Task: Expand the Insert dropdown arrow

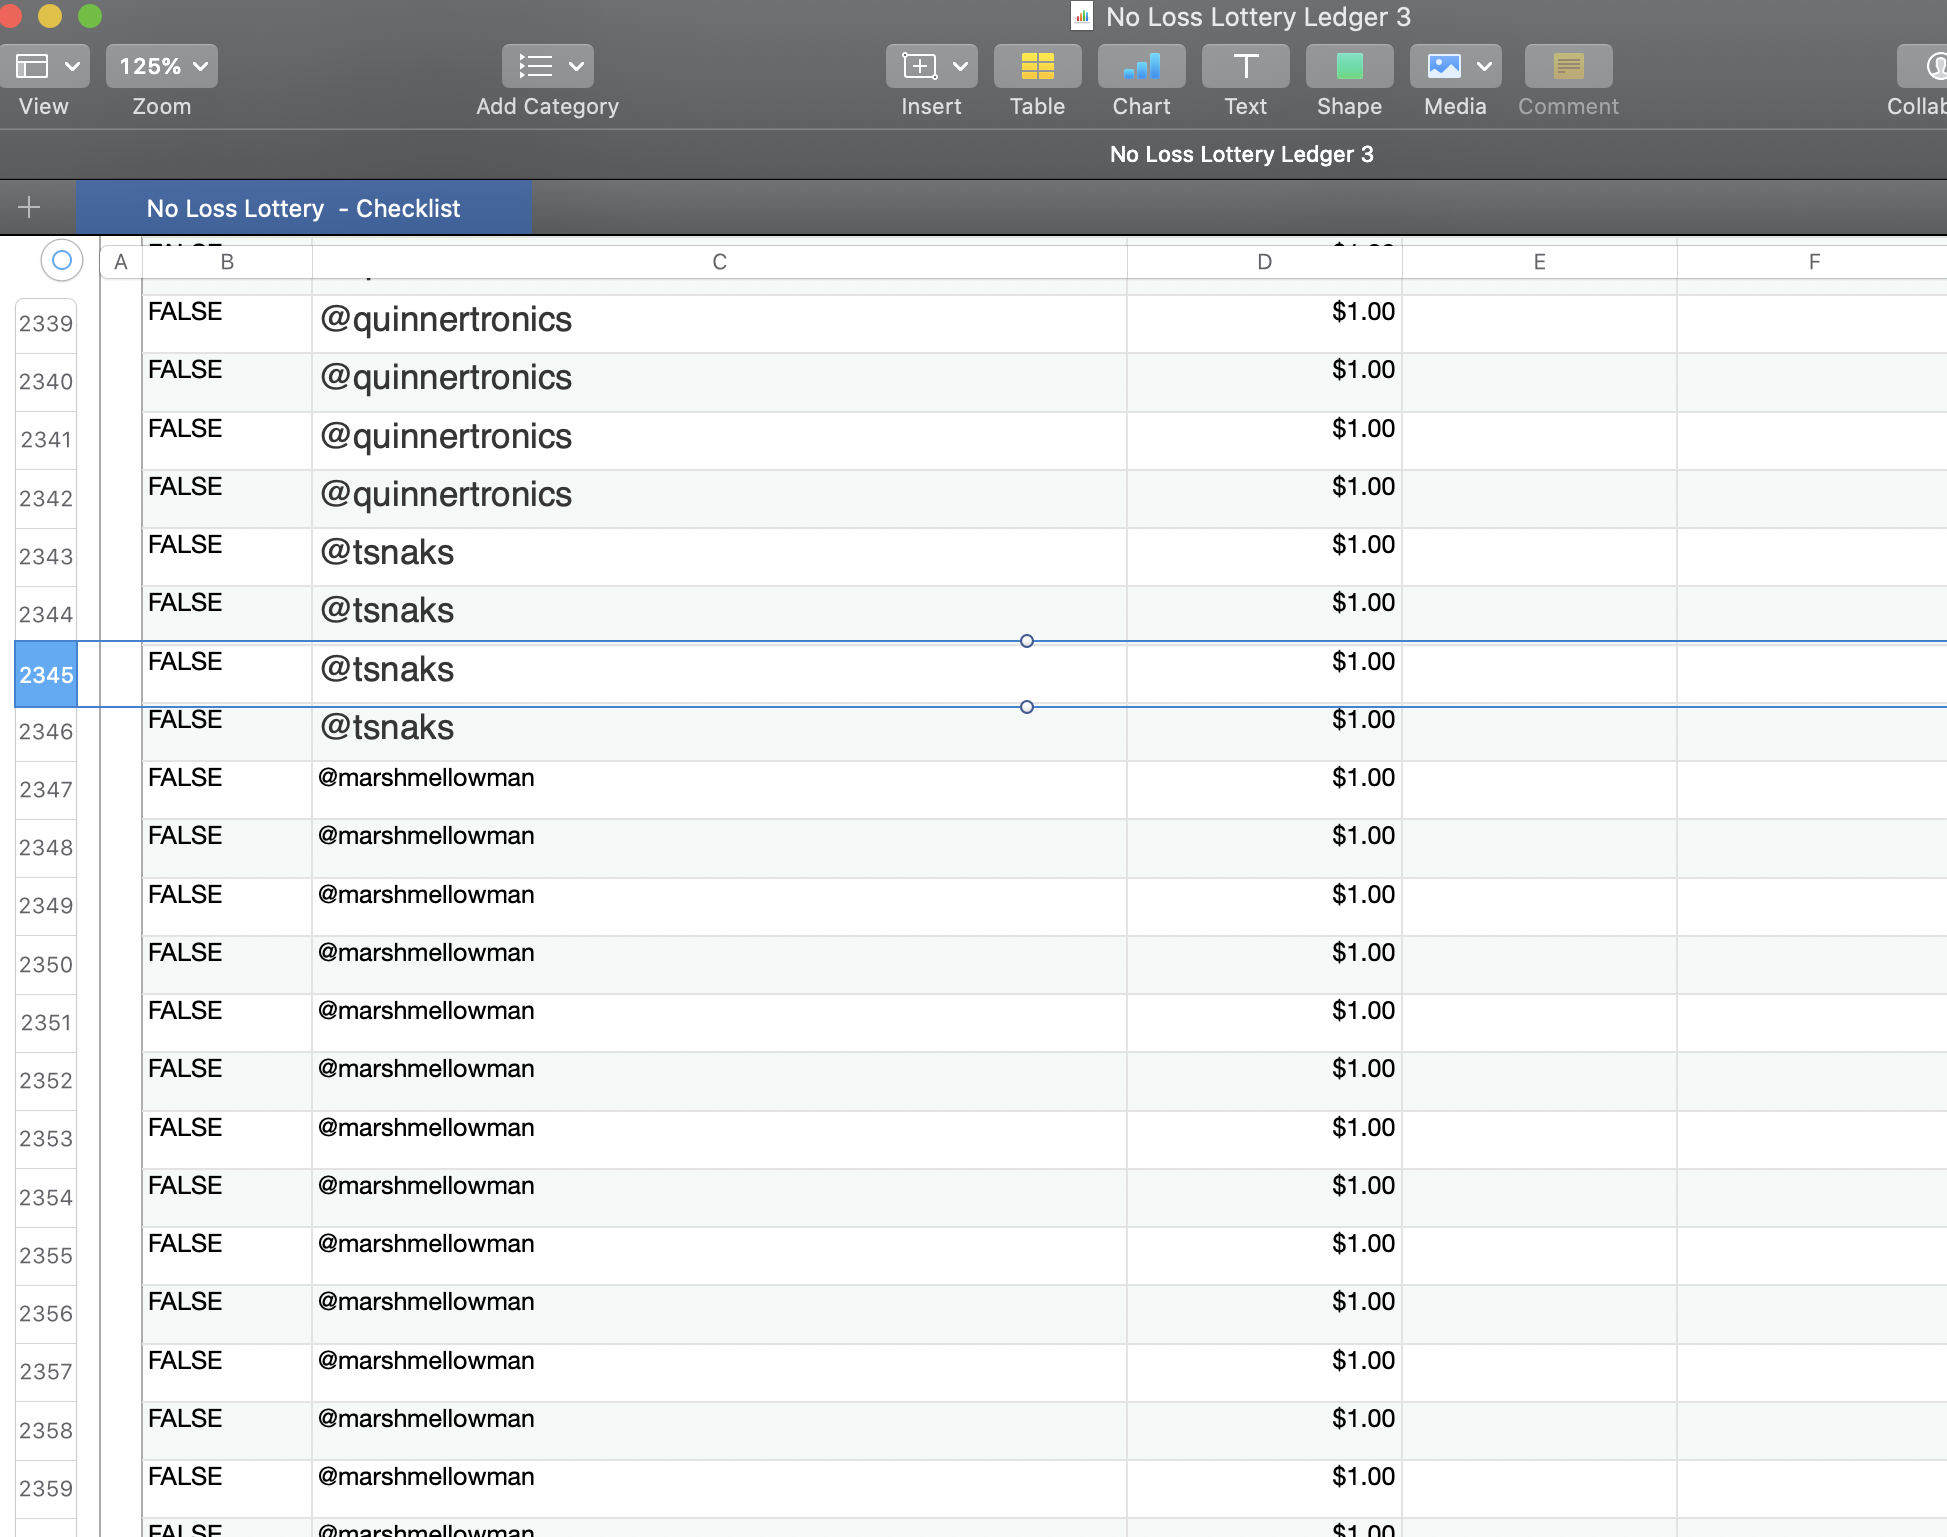Action: pos(960,66)
